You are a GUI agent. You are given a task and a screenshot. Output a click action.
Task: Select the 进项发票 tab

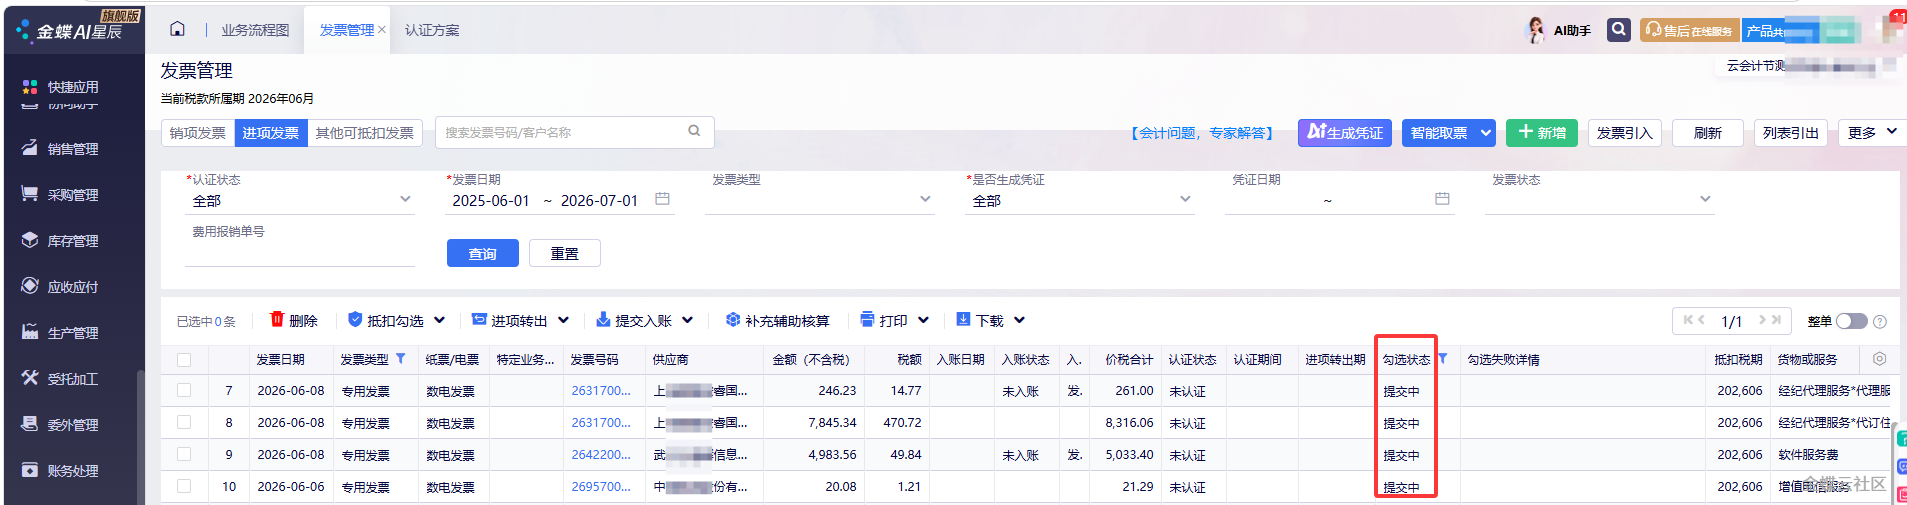coord(271,132)
